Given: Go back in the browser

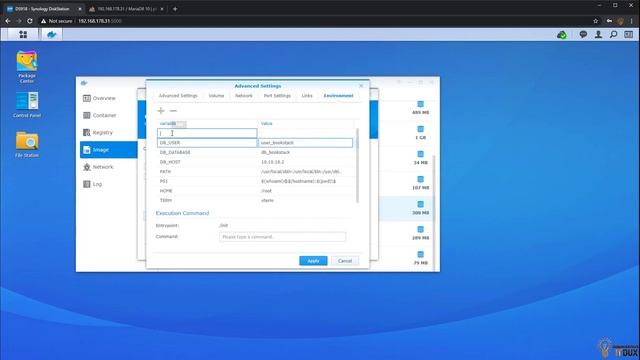Looking at the screenshot, I should point(8,21).
